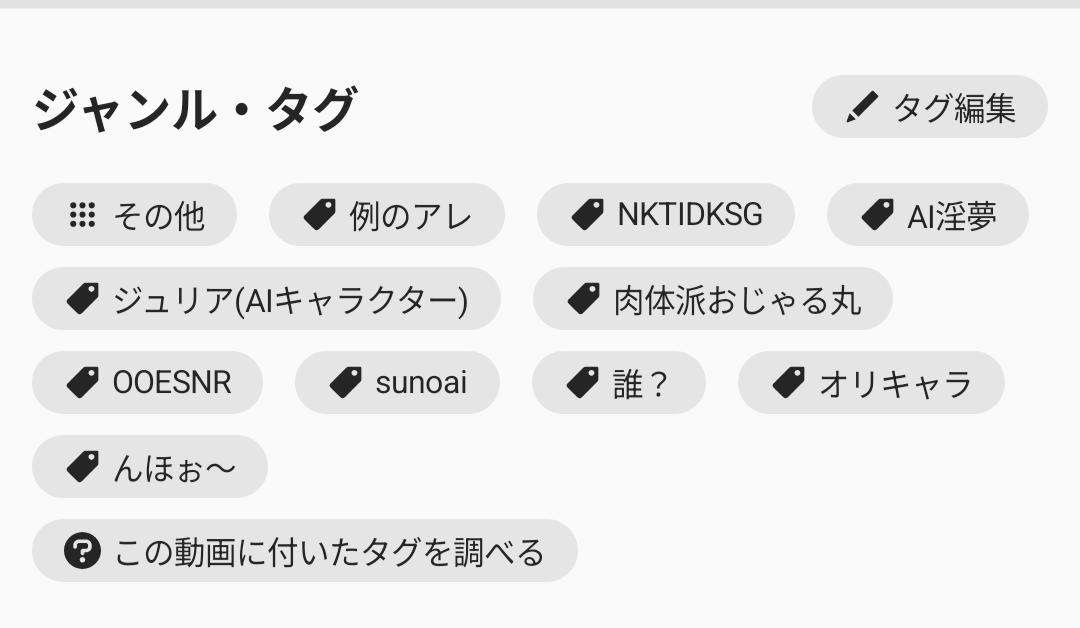Click the tag icon next to NKTIDKSG
The height and width of the screenshot is (628, 1080).
588,215
